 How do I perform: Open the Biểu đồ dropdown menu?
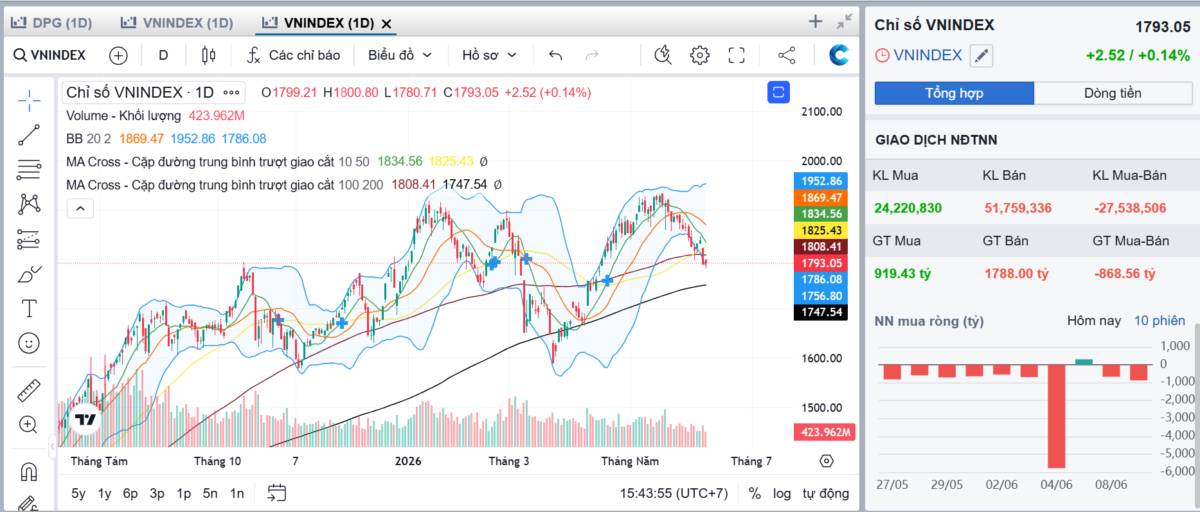400,55
